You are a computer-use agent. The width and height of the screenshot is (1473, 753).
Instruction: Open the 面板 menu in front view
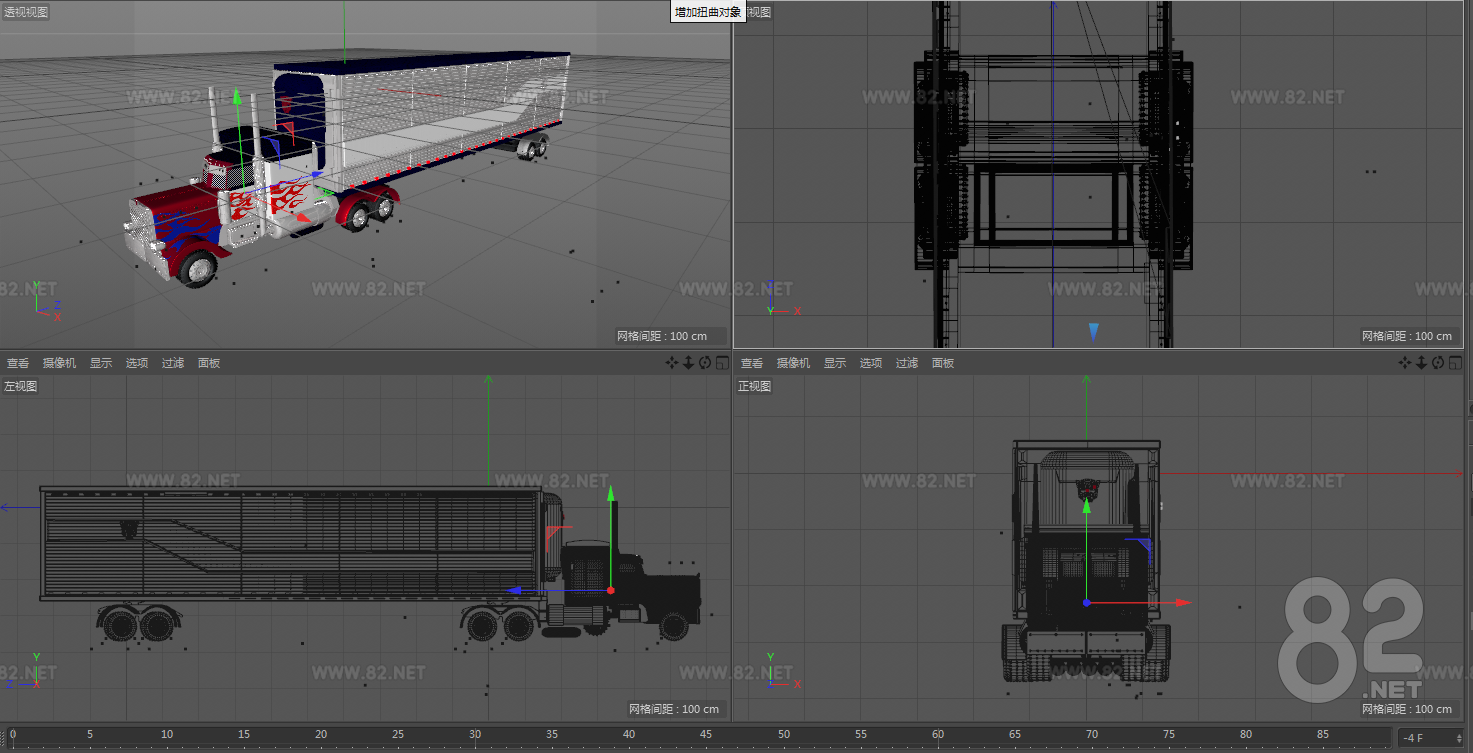point(943,363)
